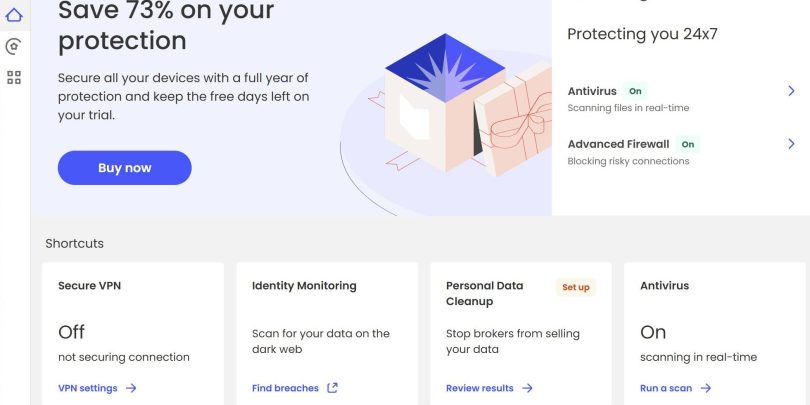The height and width of the screenshot is (405, 810).
Task: Open the Find breaches link
Action: coord(285,388)
